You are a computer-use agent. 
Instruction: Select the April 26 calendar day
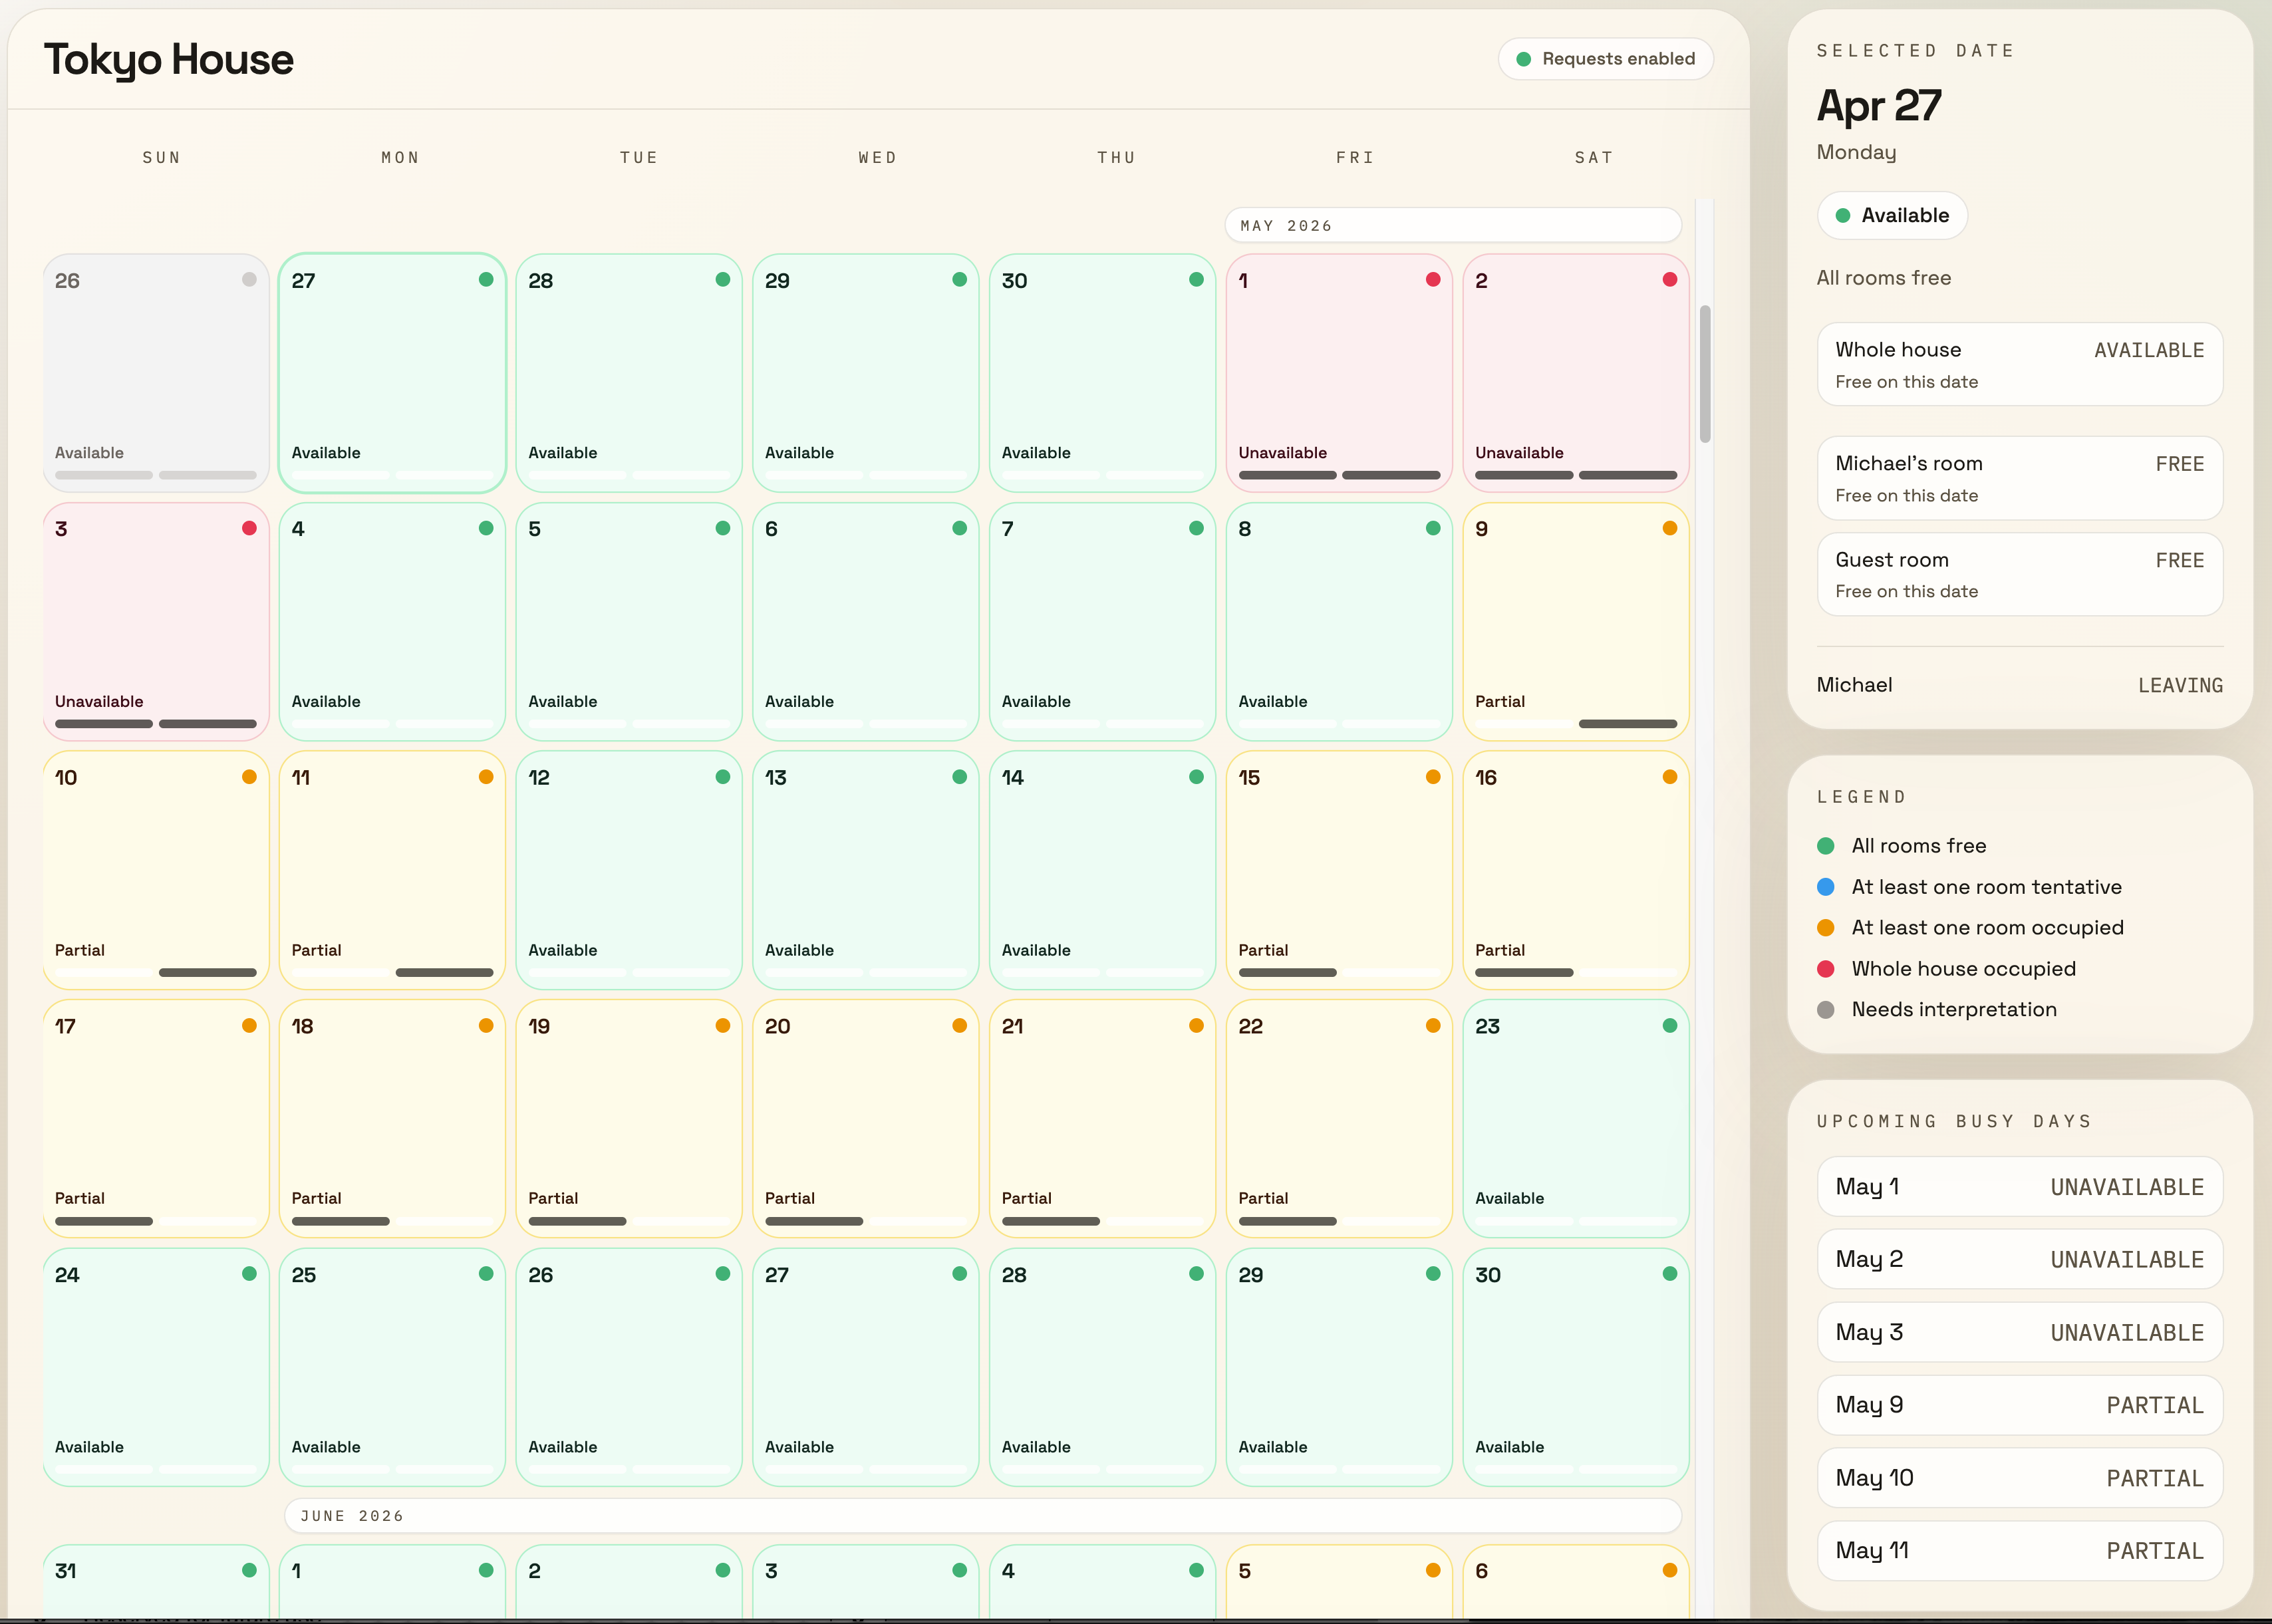[x=156, y=372]
